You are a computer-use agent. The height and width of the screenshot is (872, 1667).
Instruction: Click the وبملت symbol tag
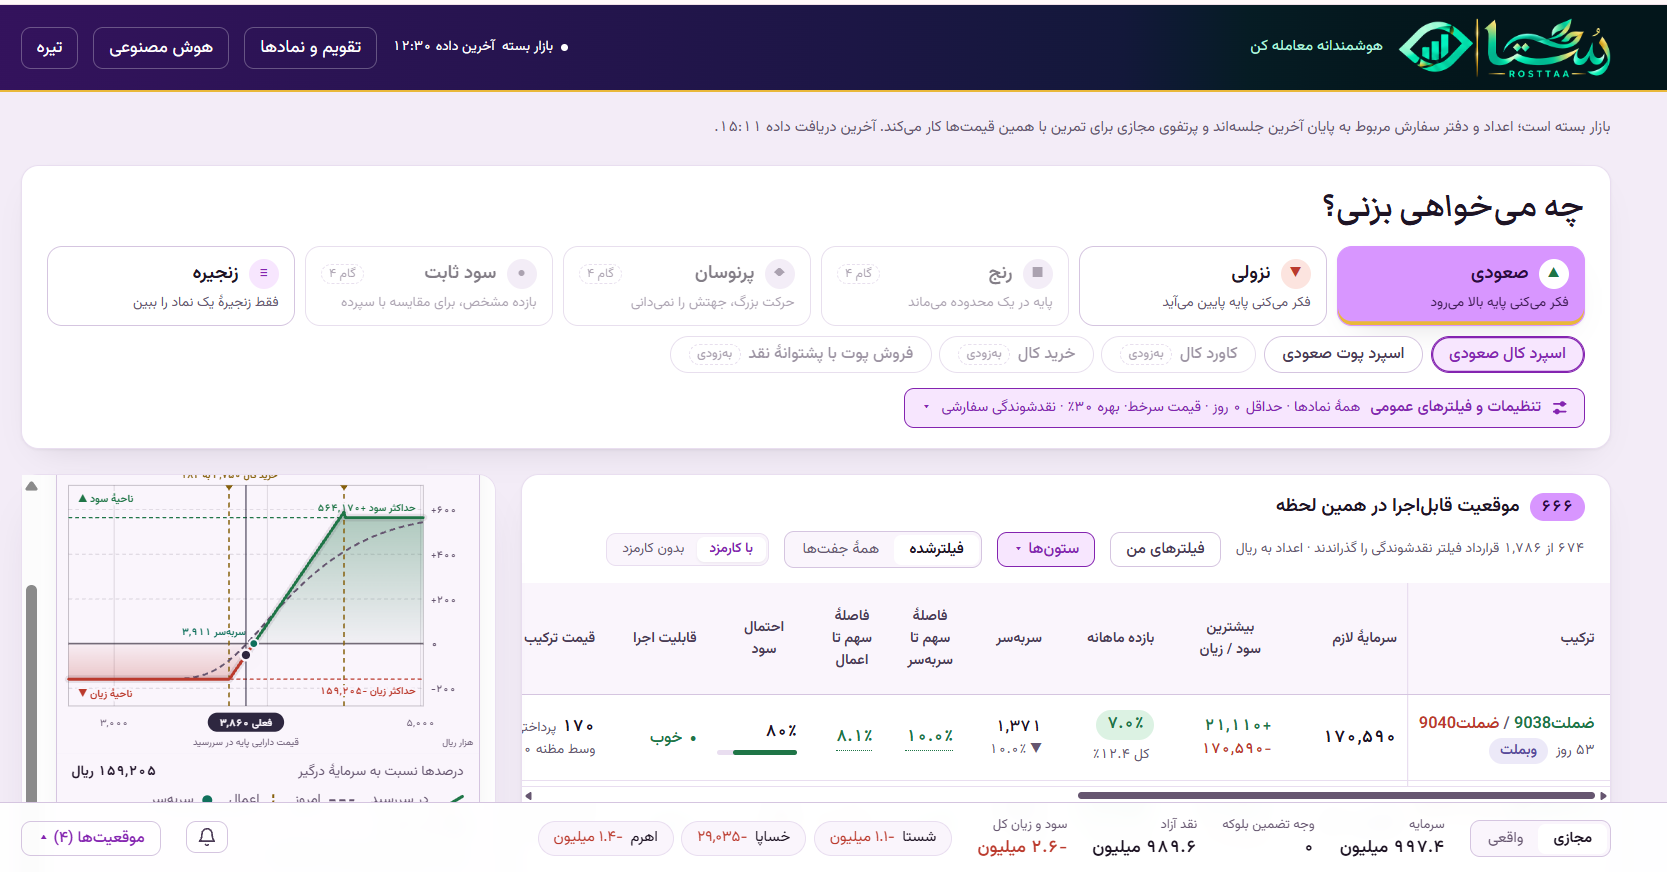click(1518, 750)
